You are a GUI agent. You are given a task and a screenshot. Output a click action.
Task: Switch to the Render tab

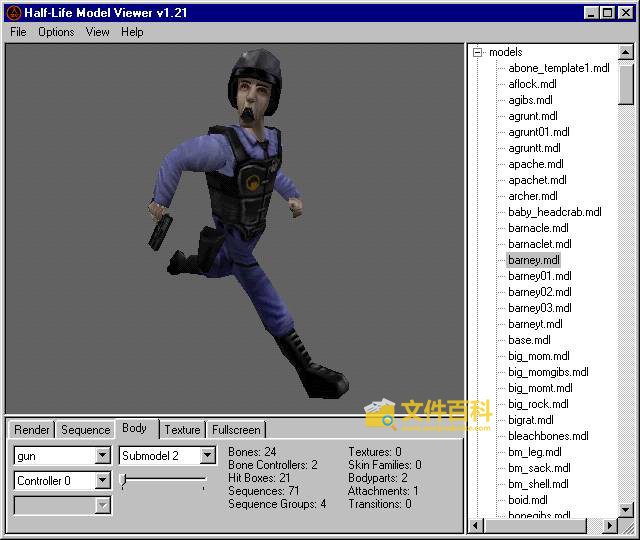pyautogui.click(x=31, y=430)
